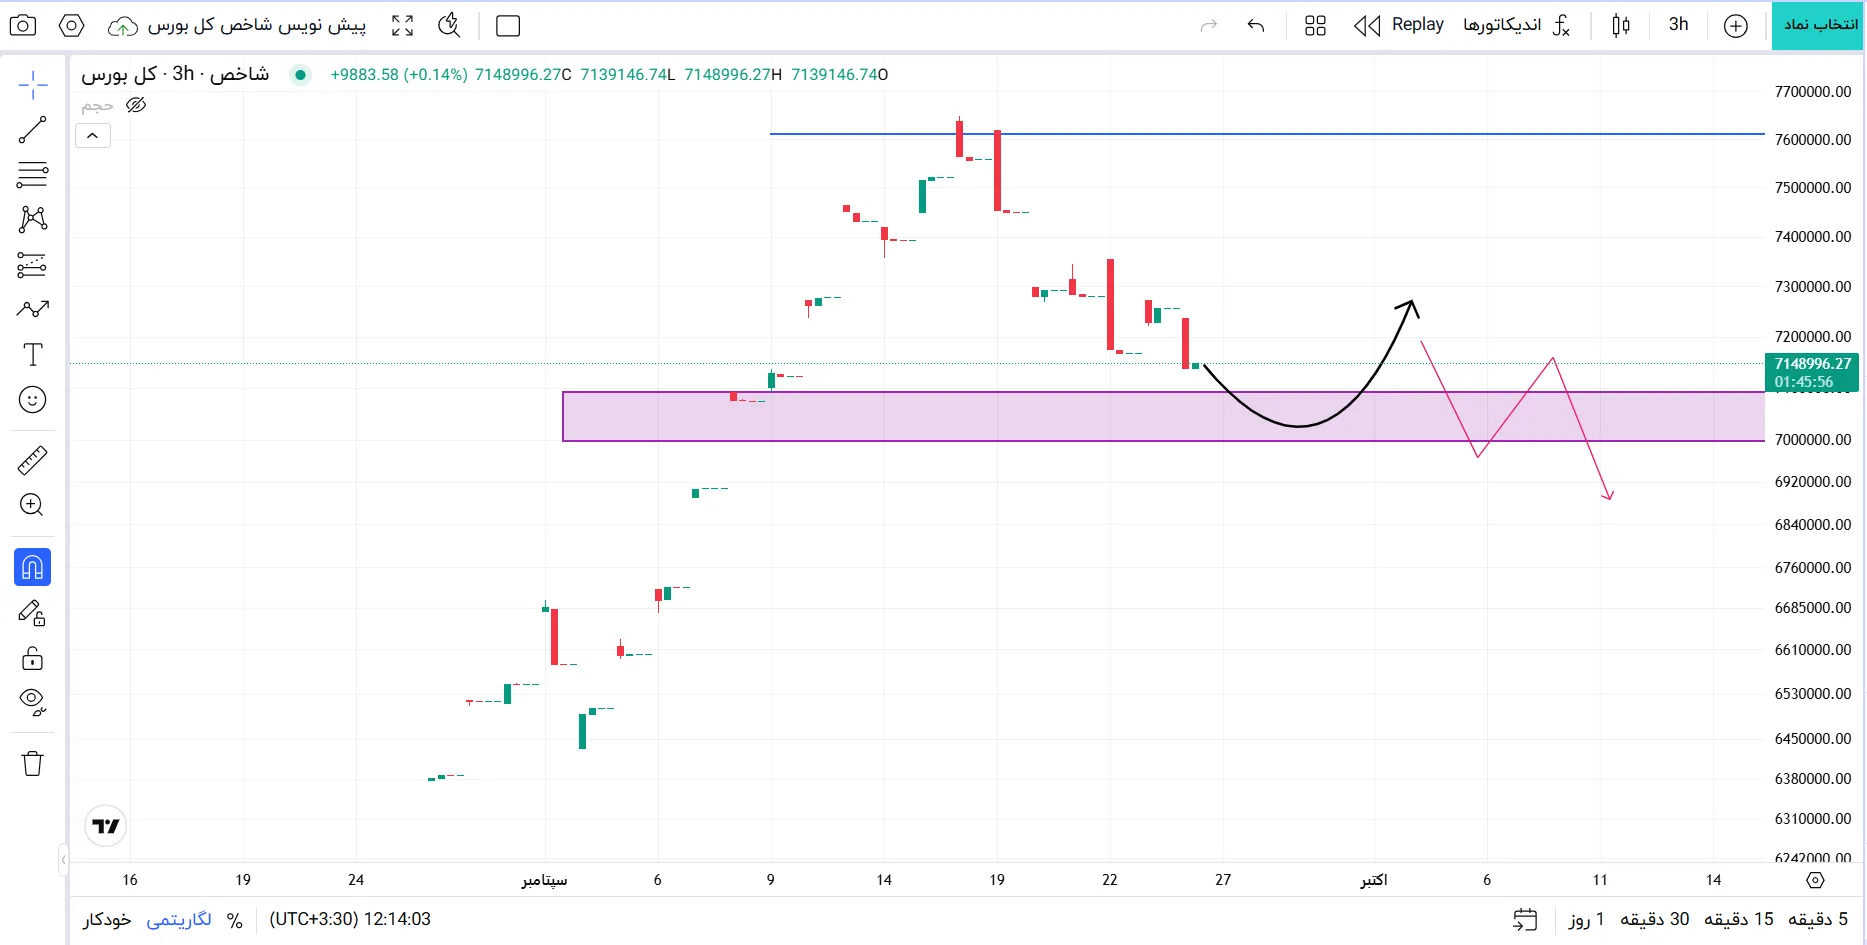Viewport: 1867px width, 945px height.
Task: Select the trend line drawing tool
Action: pos(33,130)
